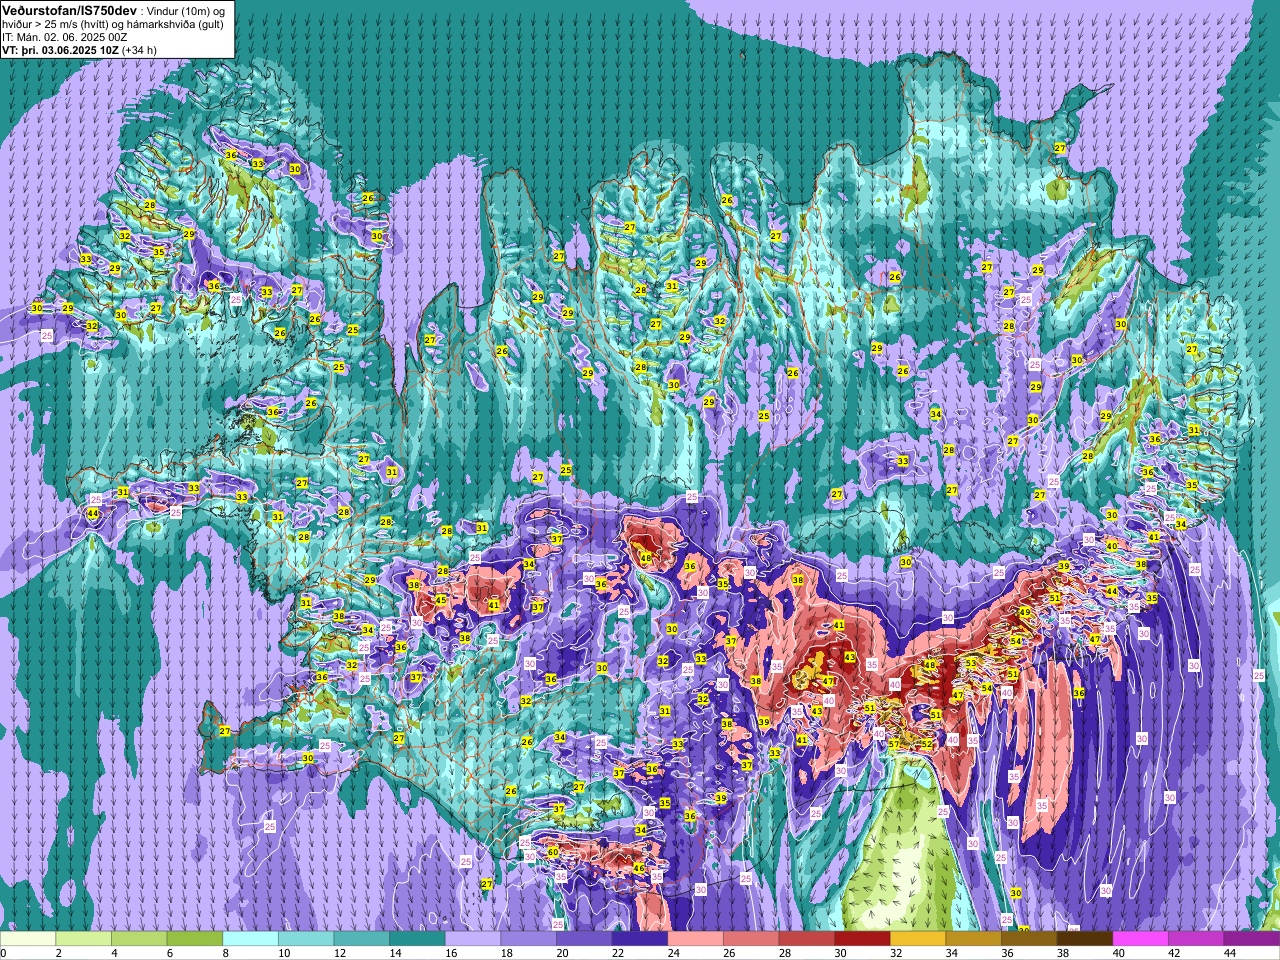
Task: Select the dark red 30–32 scale swatch
Action: click(x=863, y=938)
